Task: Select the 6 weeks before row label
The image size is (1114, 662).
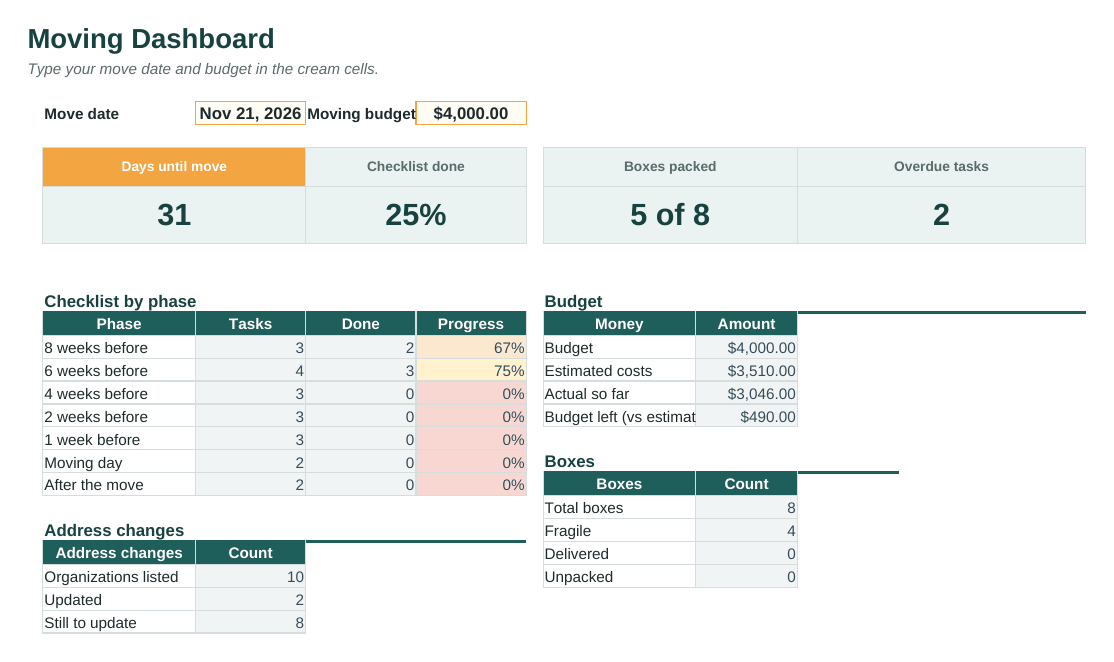Action: point(119,371)
